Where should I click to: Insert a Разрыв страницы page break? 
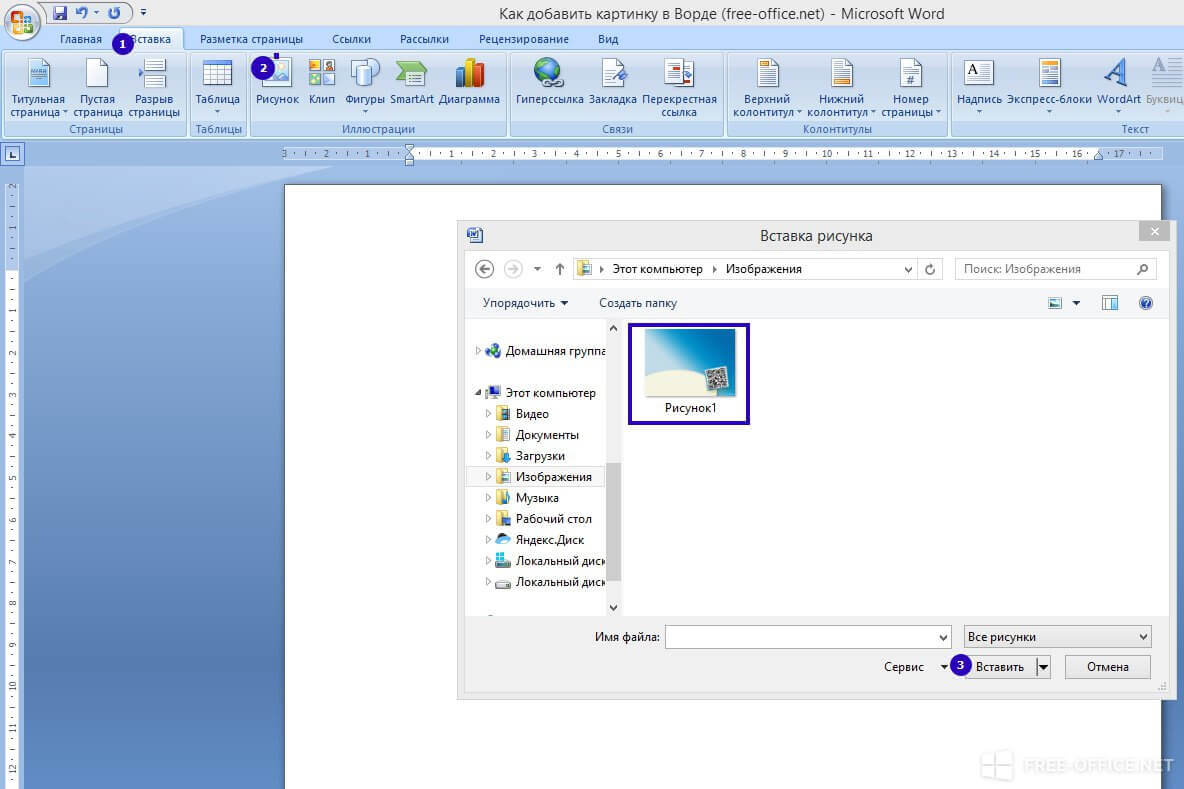[154, 88]
